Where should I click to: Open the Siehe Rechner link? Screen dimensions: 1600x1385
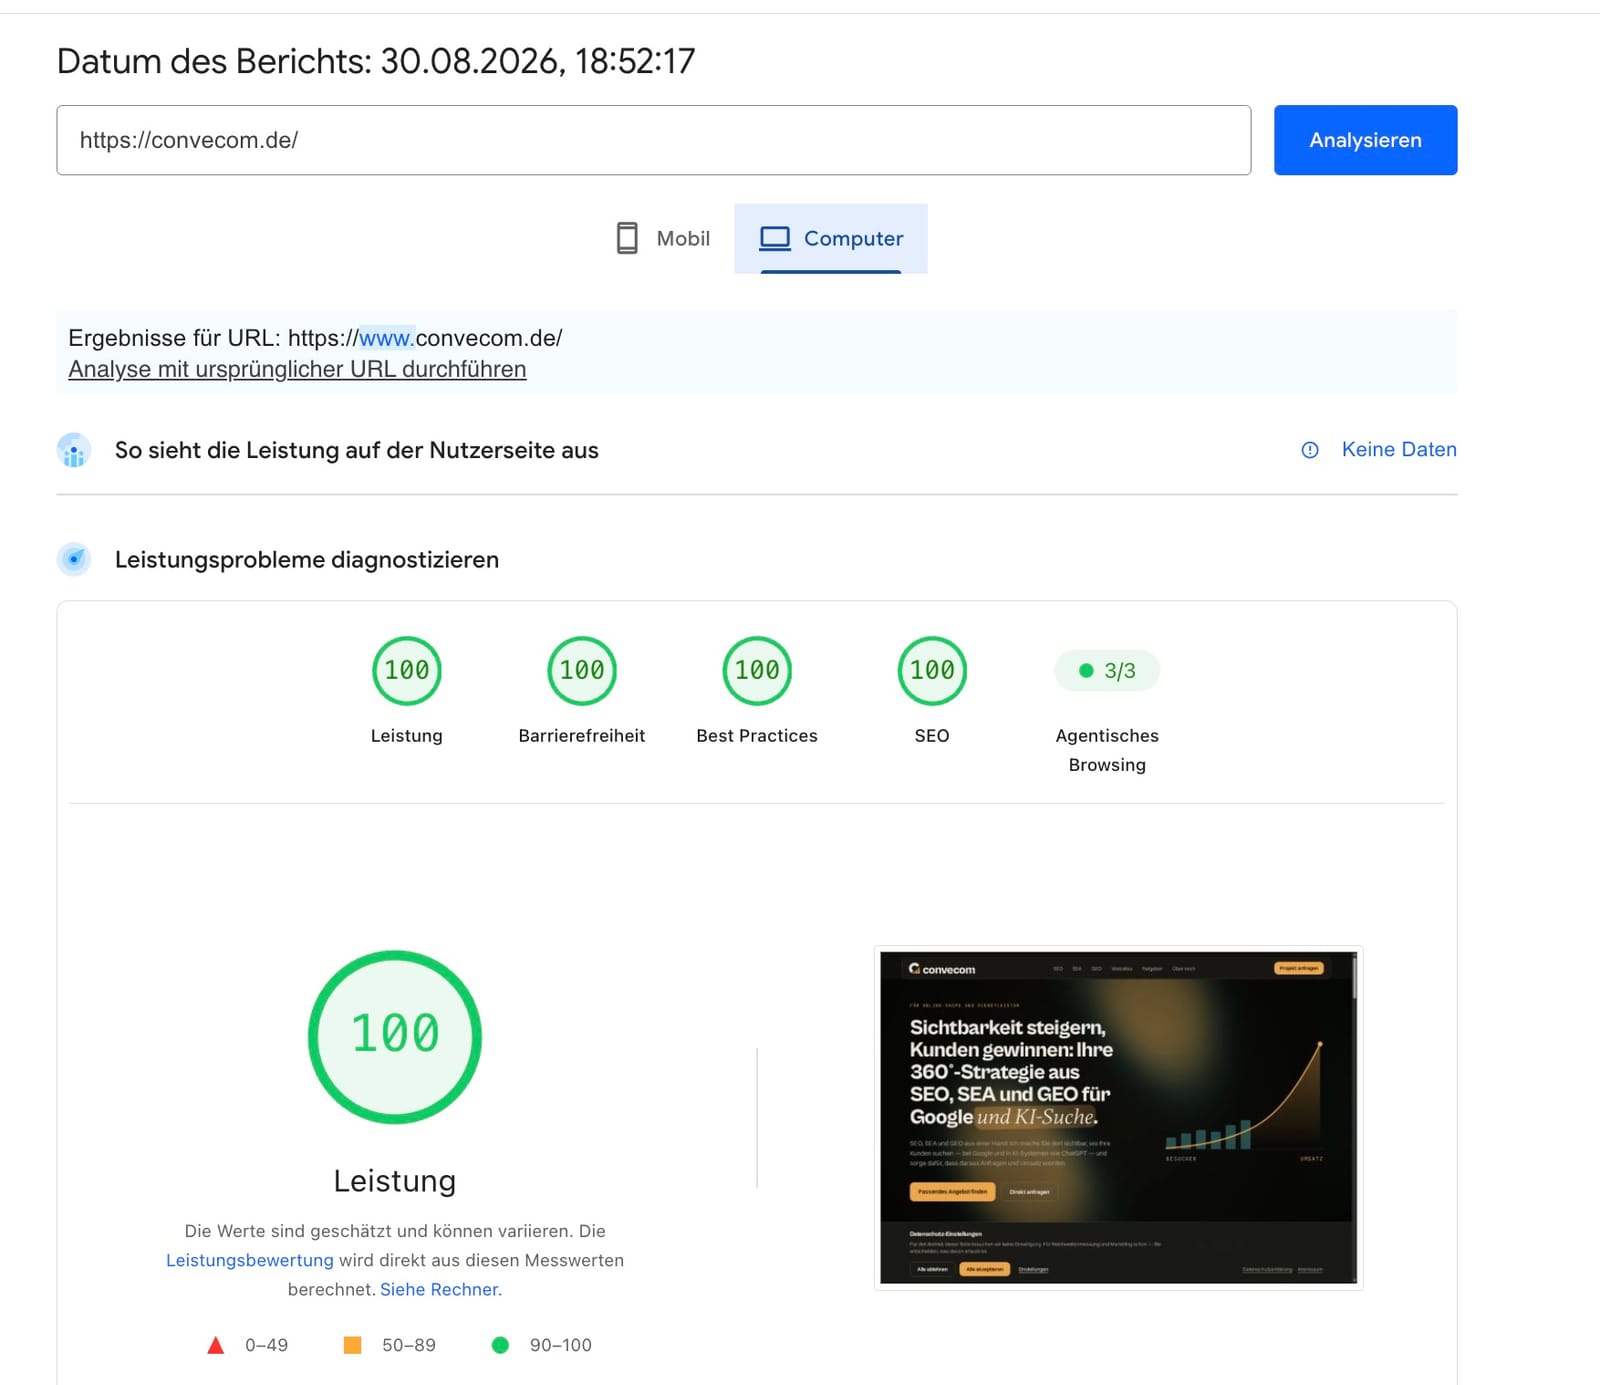tap(439, 1289)
